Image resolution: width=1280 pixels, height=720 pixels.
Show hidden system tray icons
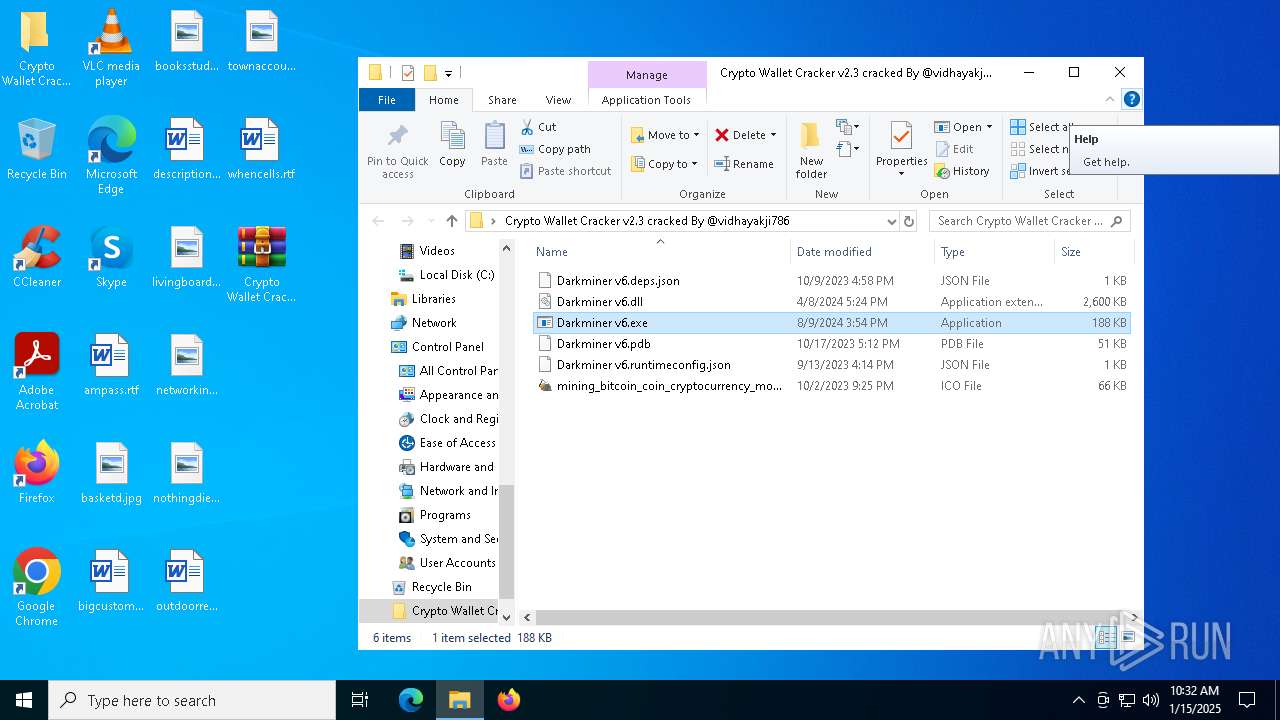point(1078,700)
